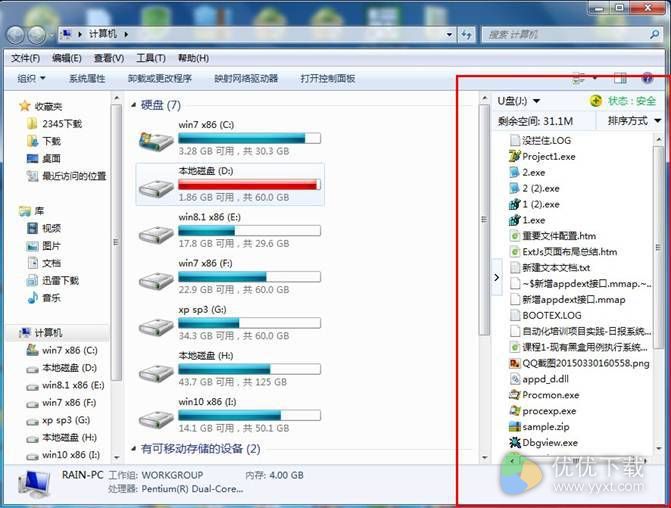Select Project1.exe file icon

click(x=514, y=156)
